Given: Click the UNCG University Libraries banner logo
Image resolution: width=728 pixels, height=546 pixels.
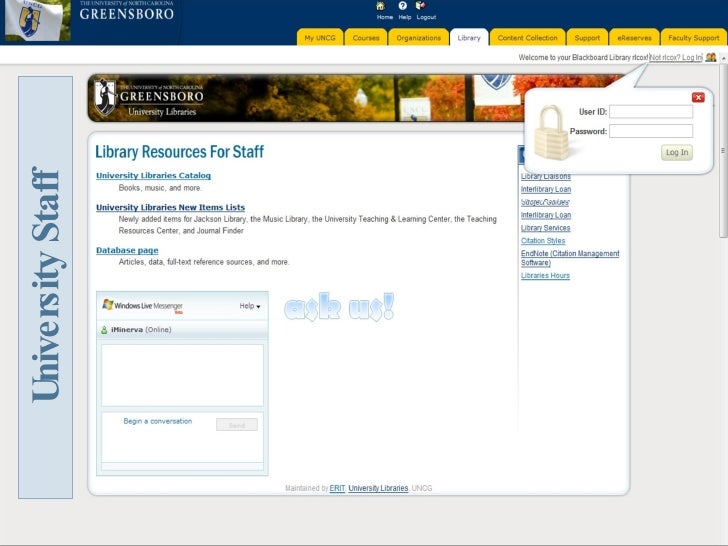Looking at the screenshot, I should coord(149,98).
